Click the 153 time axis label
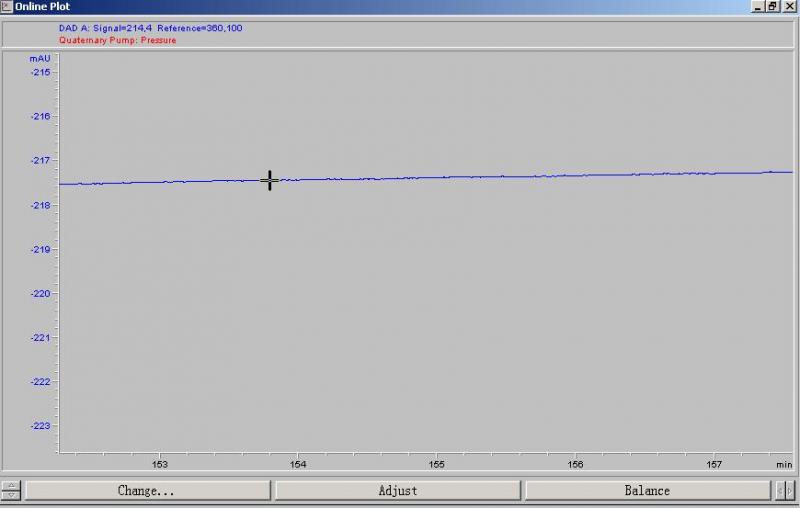The width and height of the screenshot is (800, 508). (160, 465)
